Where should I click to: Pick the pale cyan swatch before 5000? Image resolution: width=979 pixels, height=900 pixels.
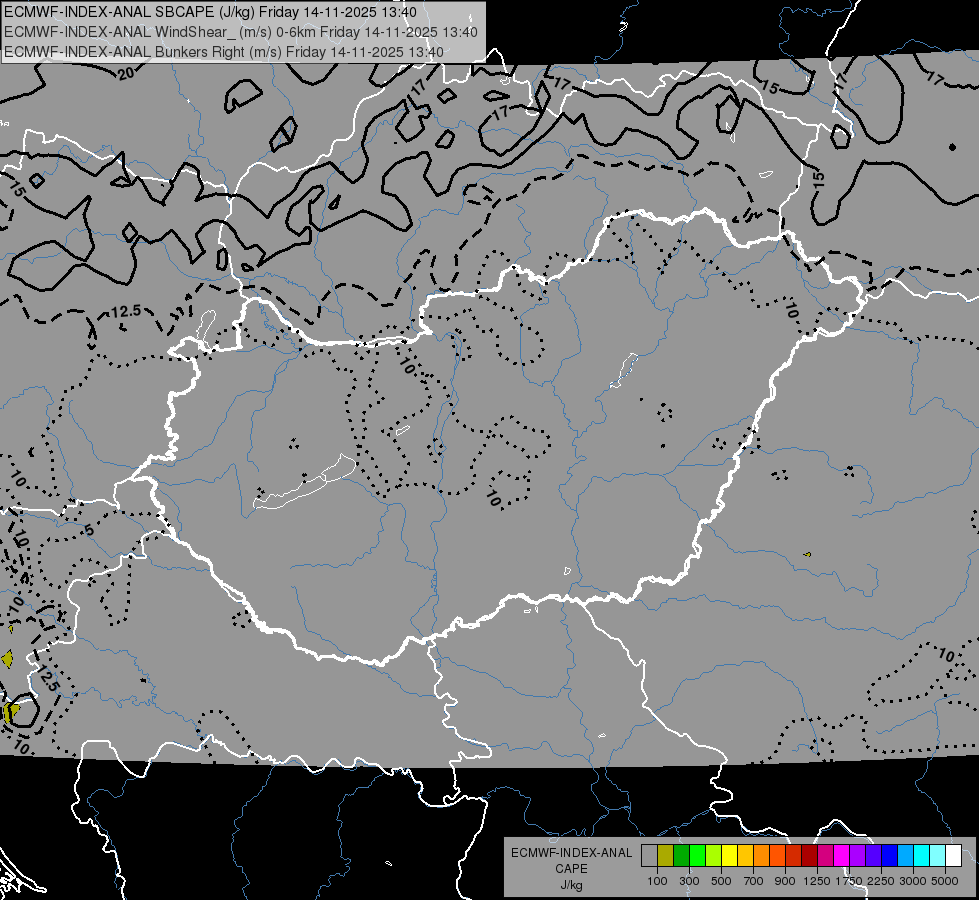tap(938, 855)
